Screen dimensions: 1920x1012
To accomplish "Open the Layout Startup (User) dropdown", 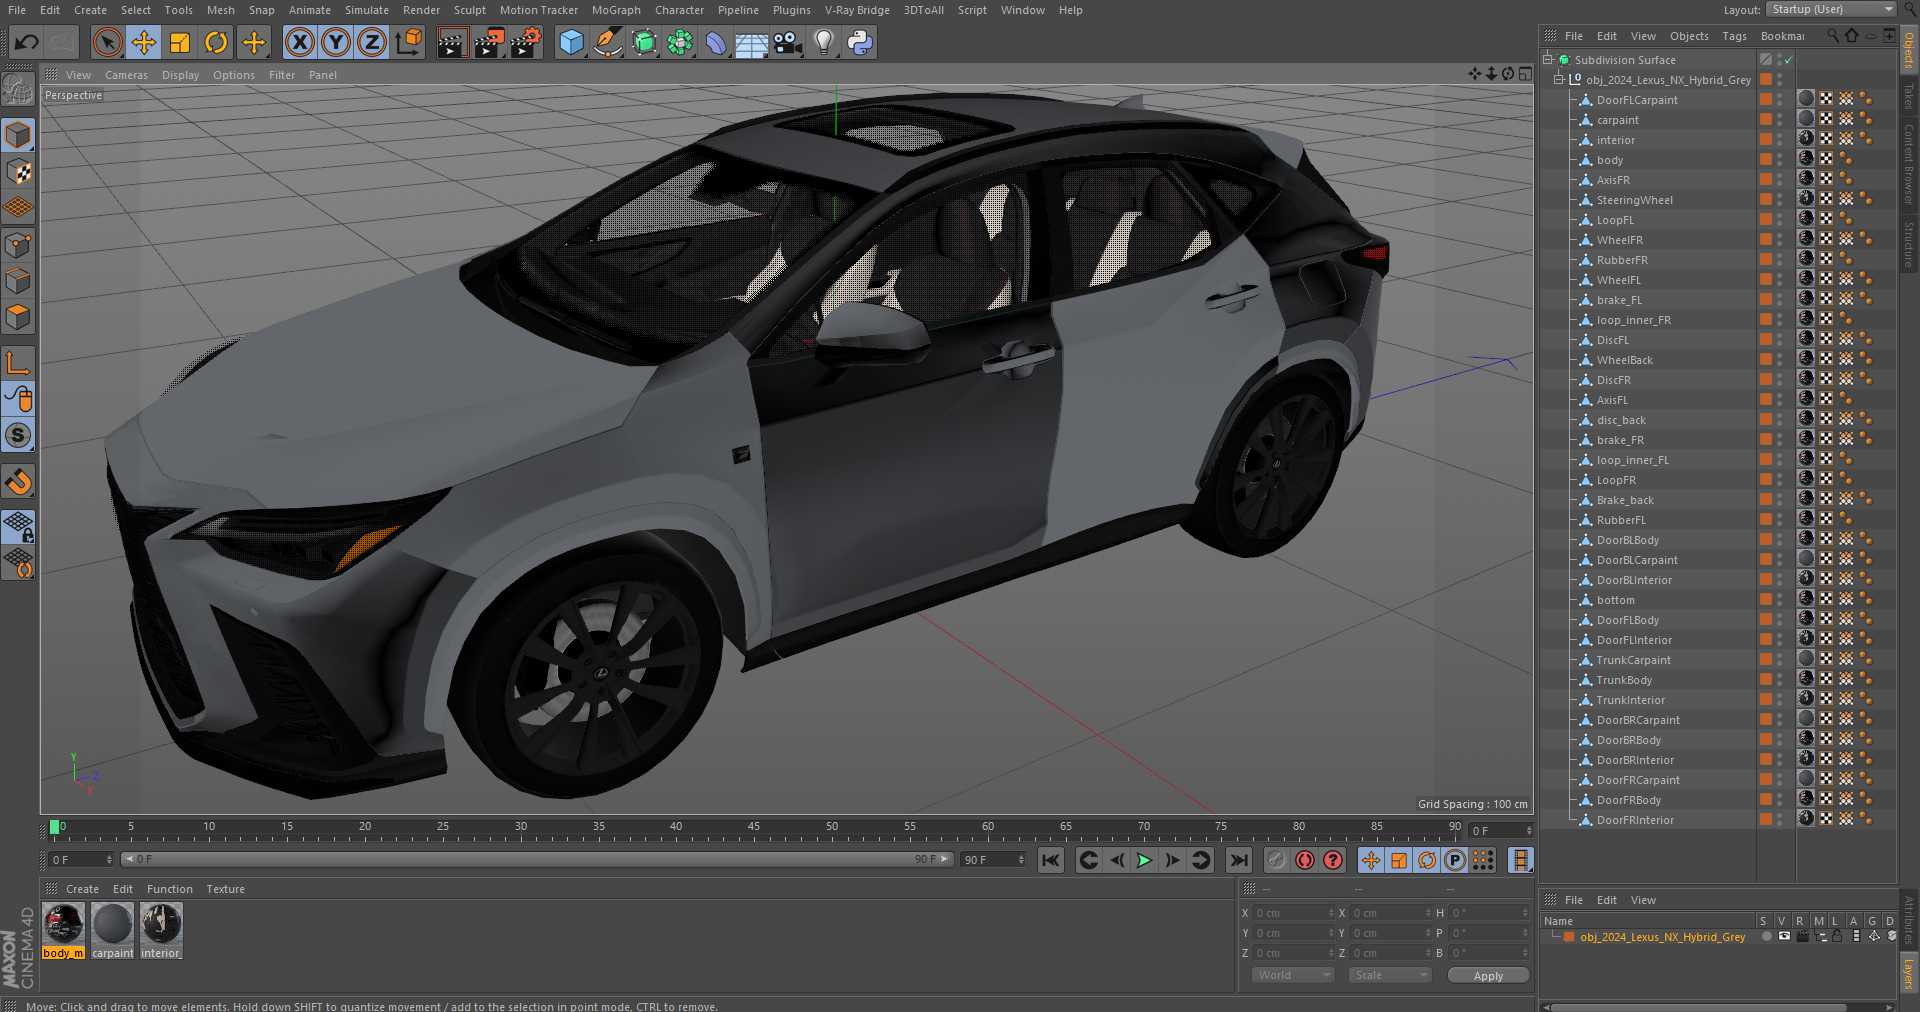I will pos(1830,9).
